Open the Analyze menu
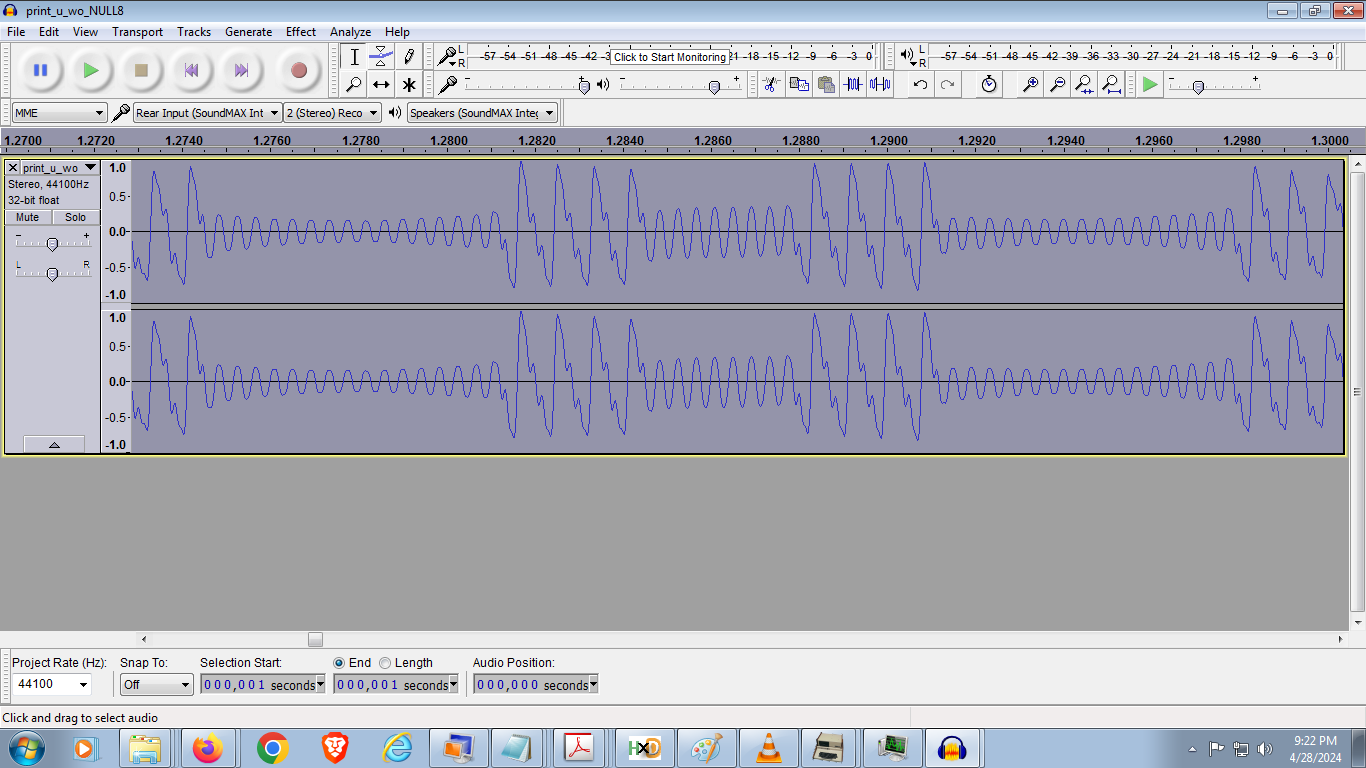The height and width of the screenshot is (768, 1366). click(351, 32)
